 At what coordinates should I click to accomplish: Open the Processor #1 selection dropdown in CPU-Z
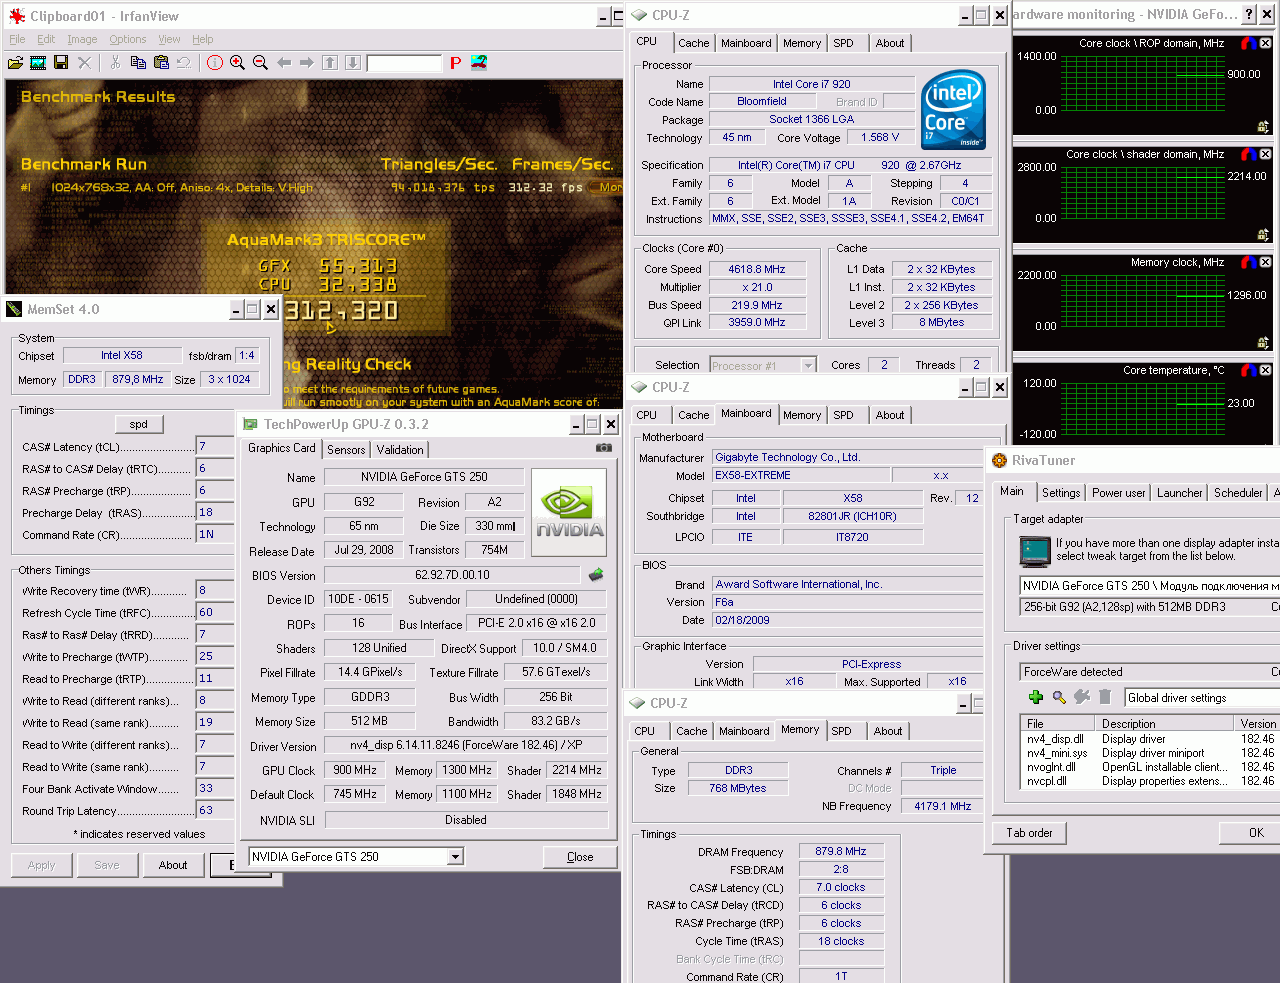[x=808, y=365]
